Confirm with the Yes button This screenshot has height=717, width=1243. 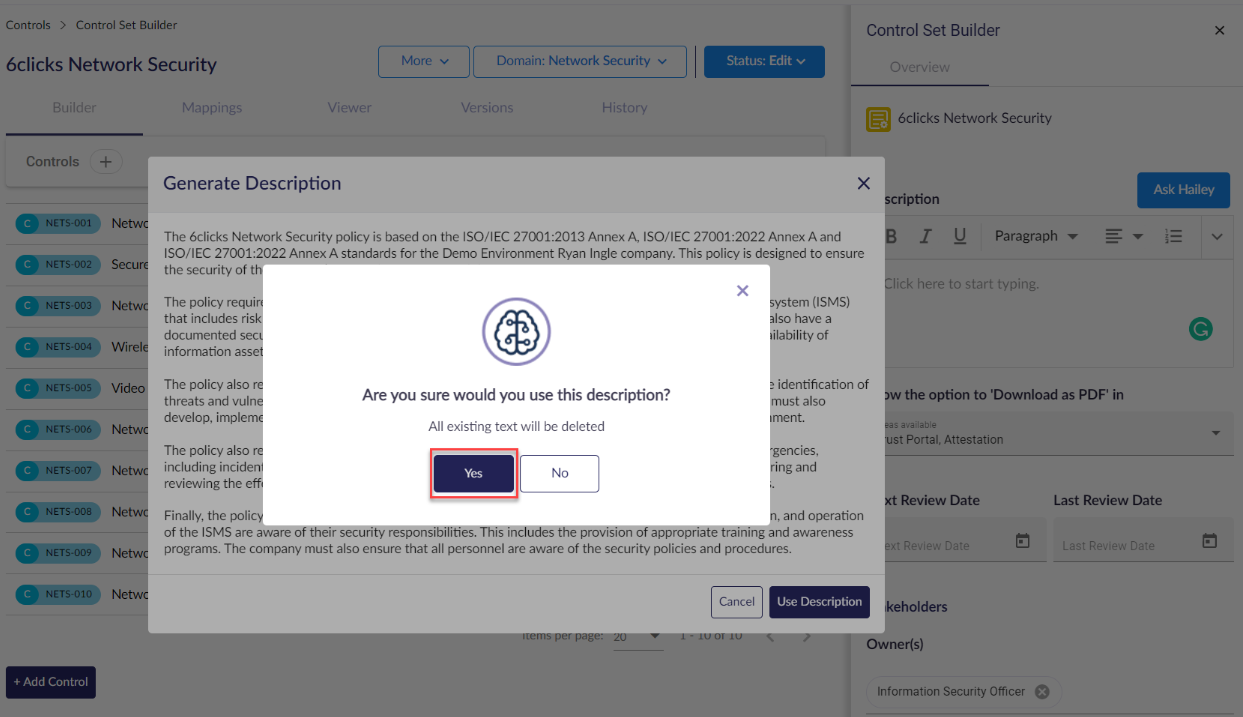pos(474,473)
